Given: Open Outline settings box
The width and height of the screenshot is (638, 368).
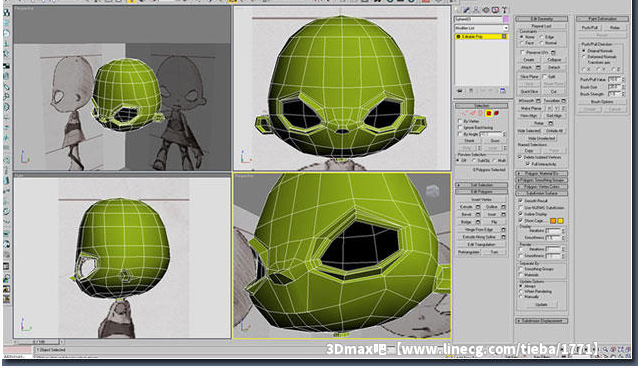Looking at the screenshot, I should [503, 207].
